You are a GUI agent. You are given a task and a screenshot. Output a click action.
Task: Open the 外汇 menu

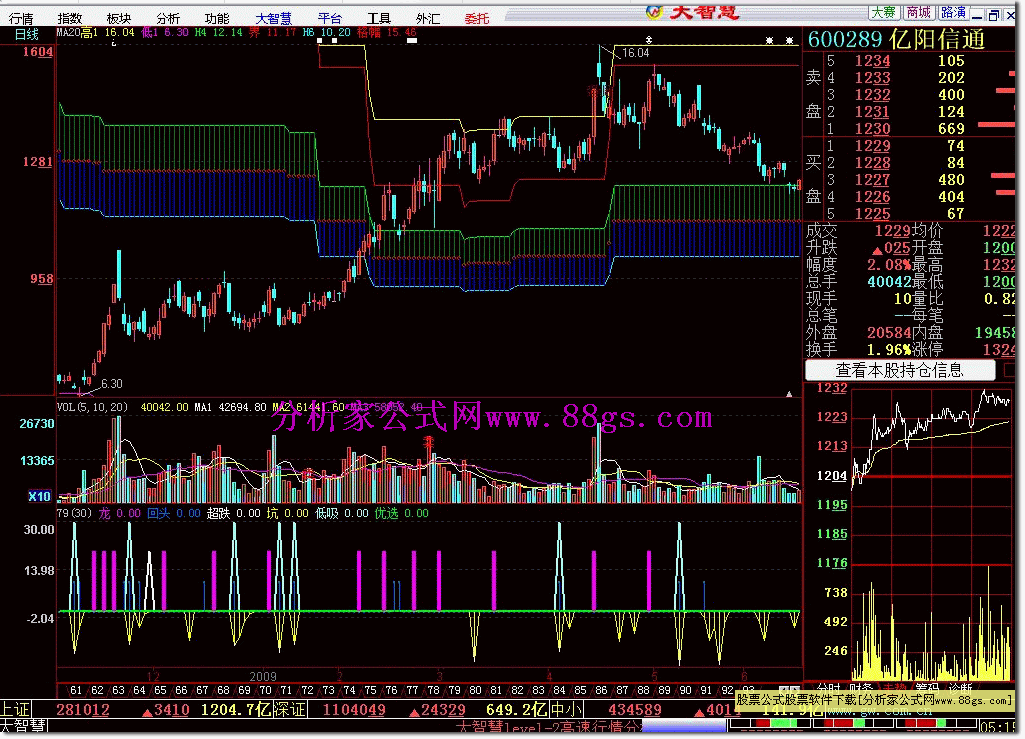428,18
